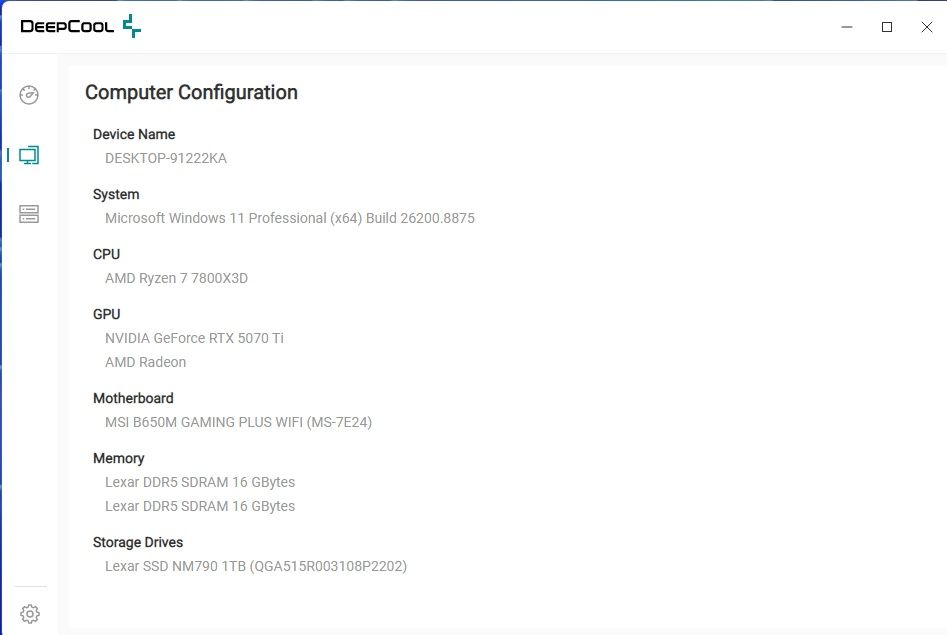Select the AMD Ryzen 7 7800X3D value
The height and width of the screenshot is (635, 947).
(176, 278)
